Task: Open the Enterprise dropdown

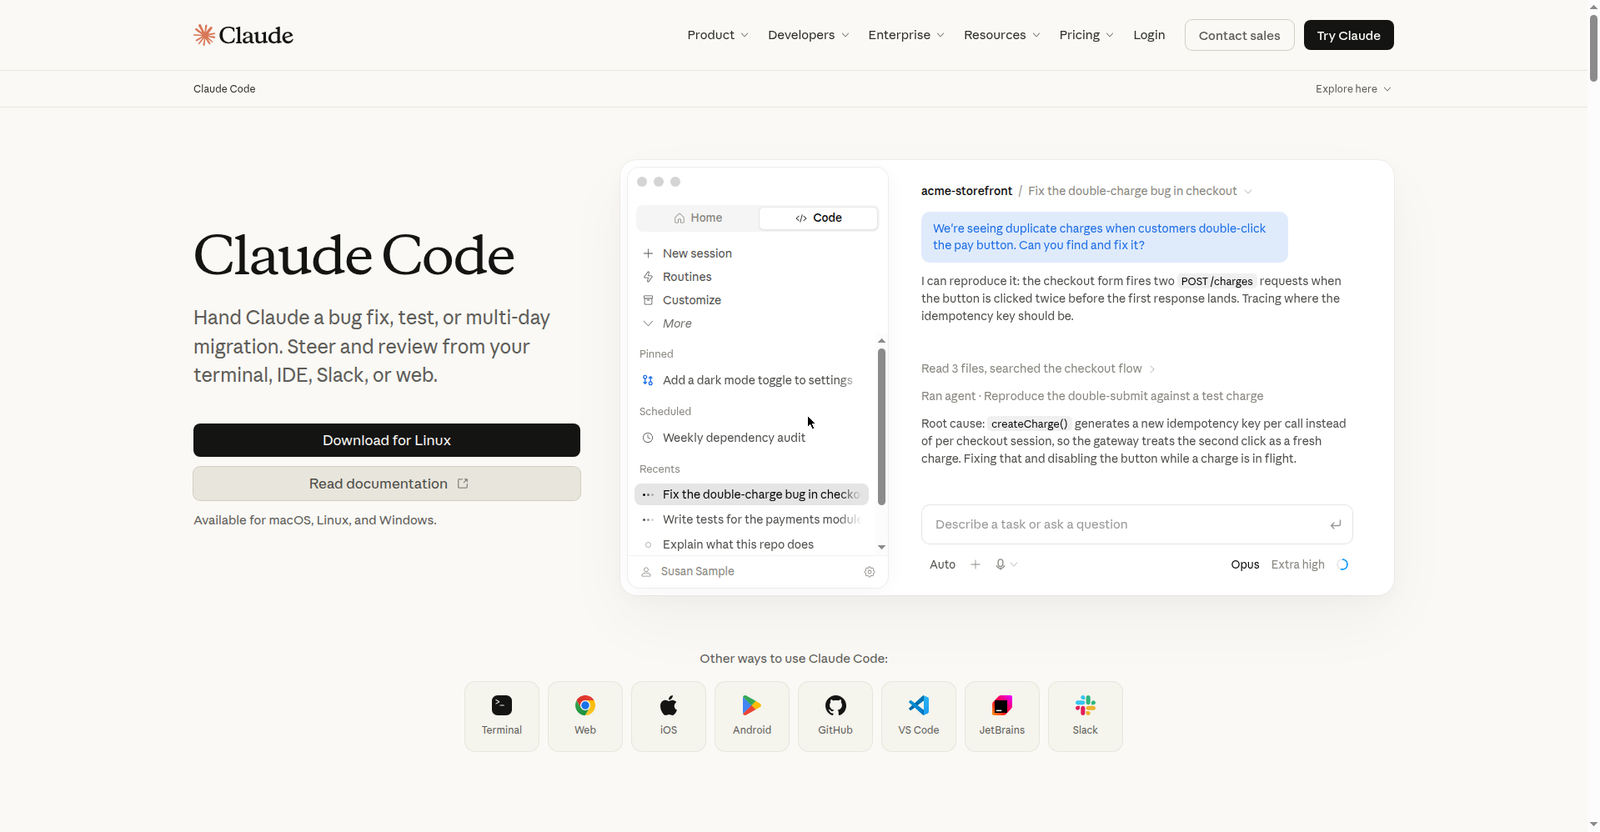Action: coord(906,35)
